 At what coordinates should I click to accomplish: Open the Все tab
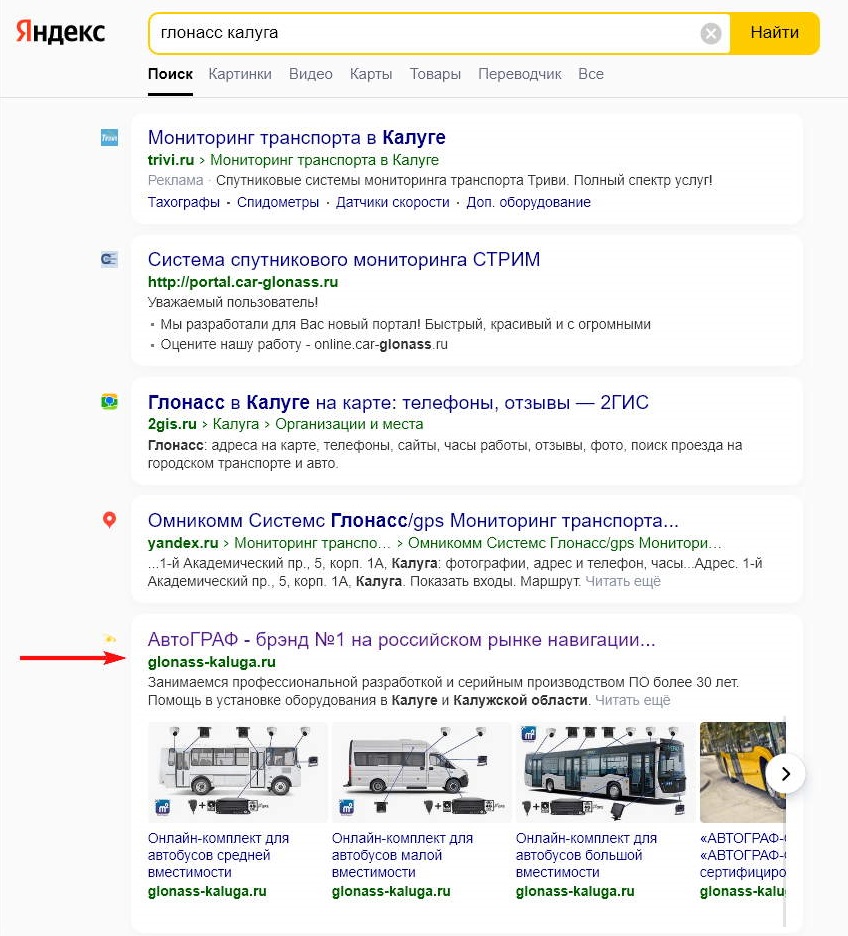591,74
